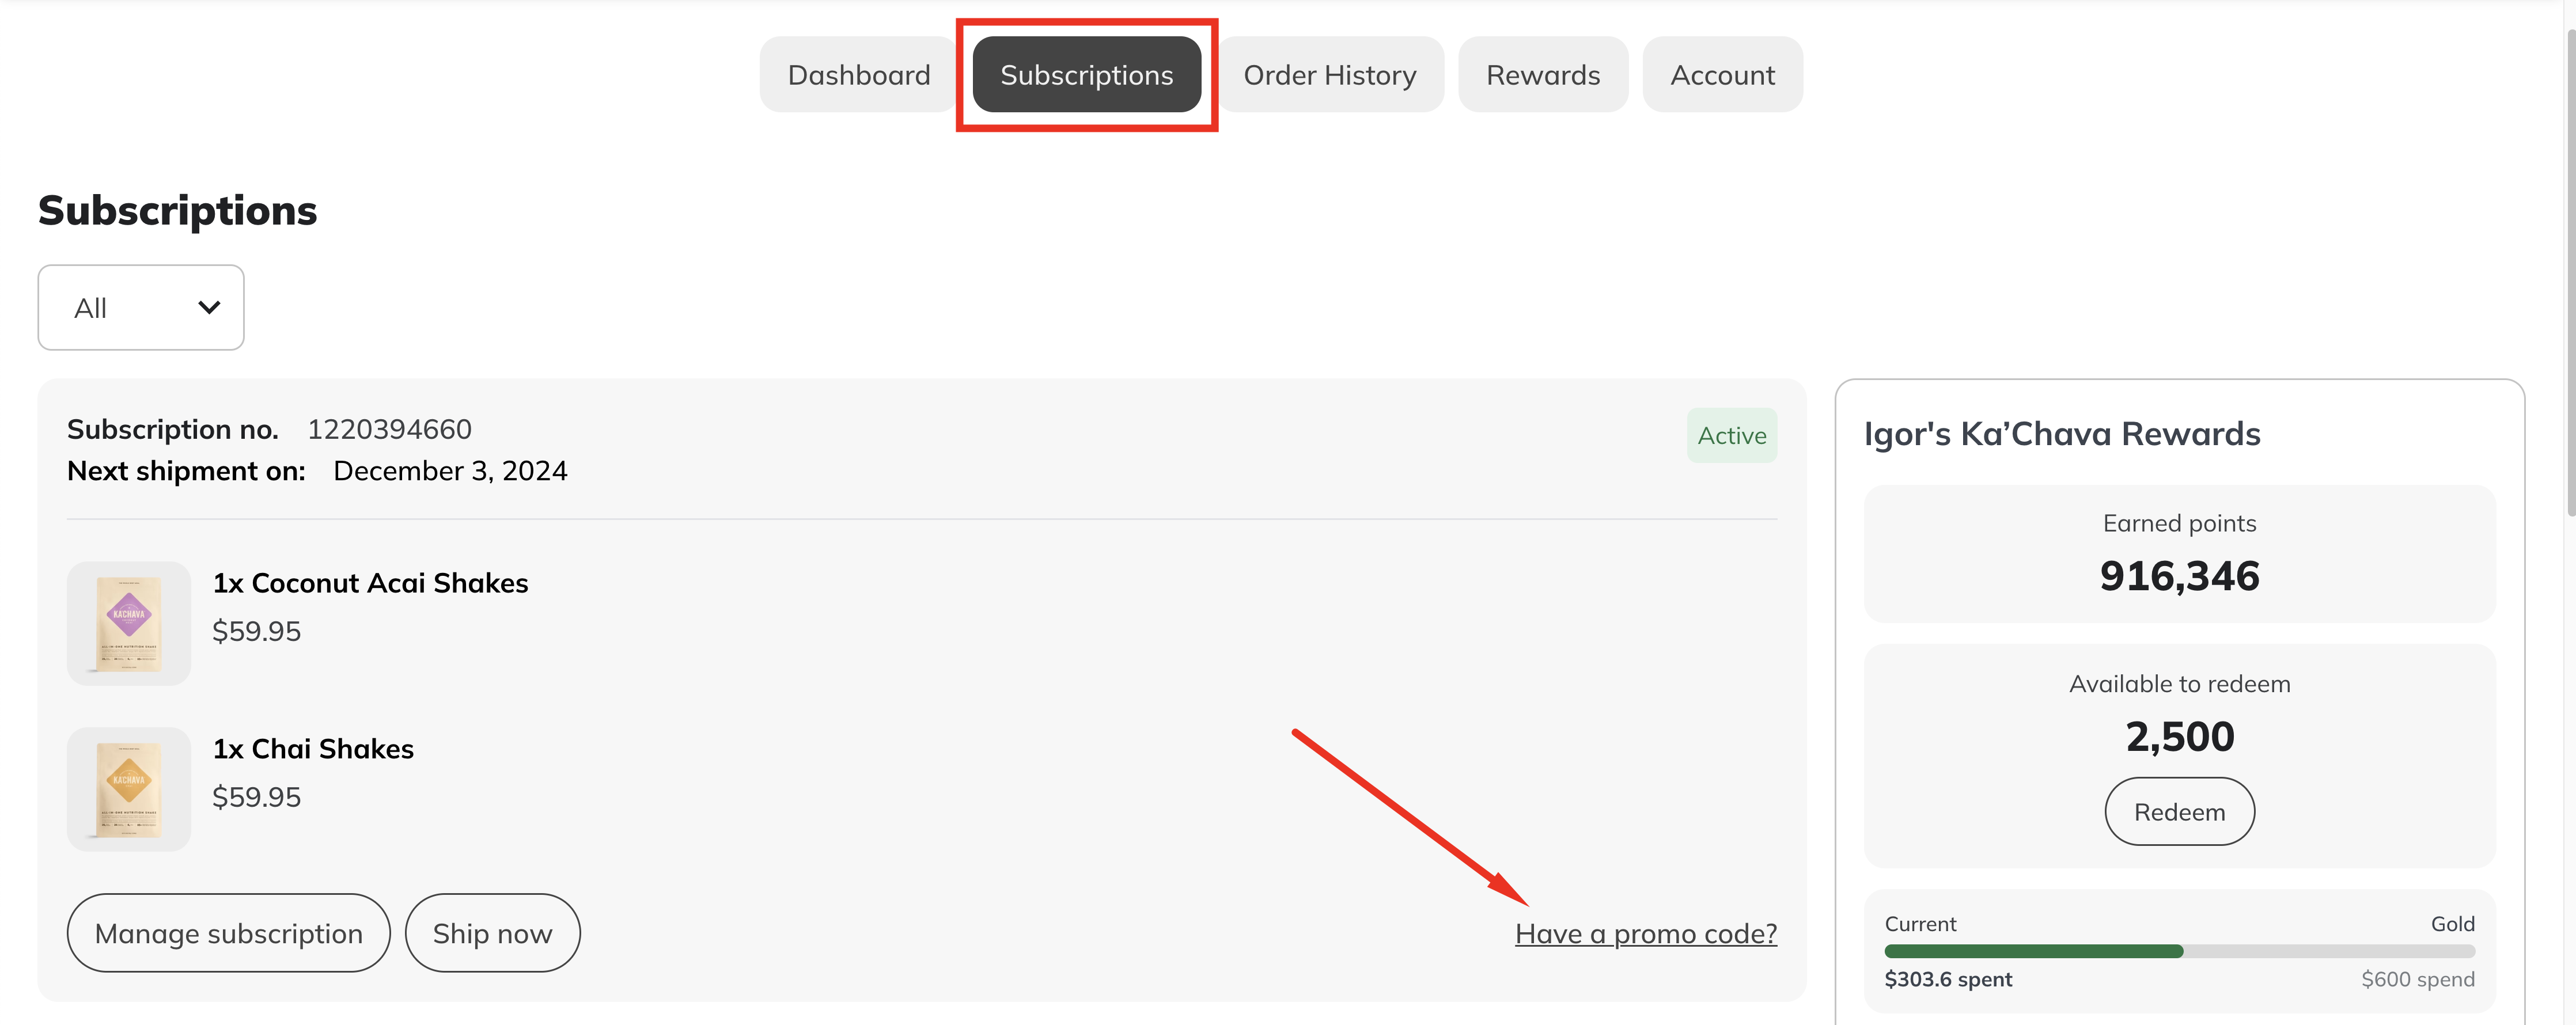The image size is (2576, 1025).
Task: Open the Have a promo code link
Action: pos(1646,934)
